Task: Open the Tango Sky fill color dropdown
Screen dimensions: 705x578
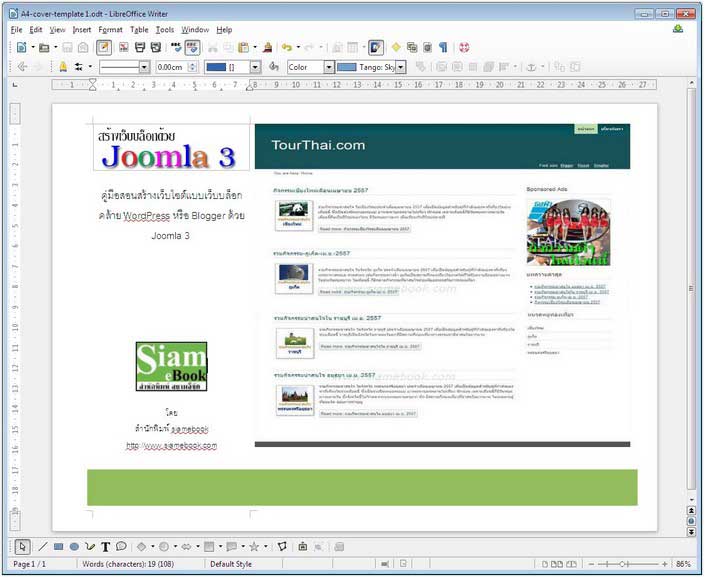Action: 400,67
